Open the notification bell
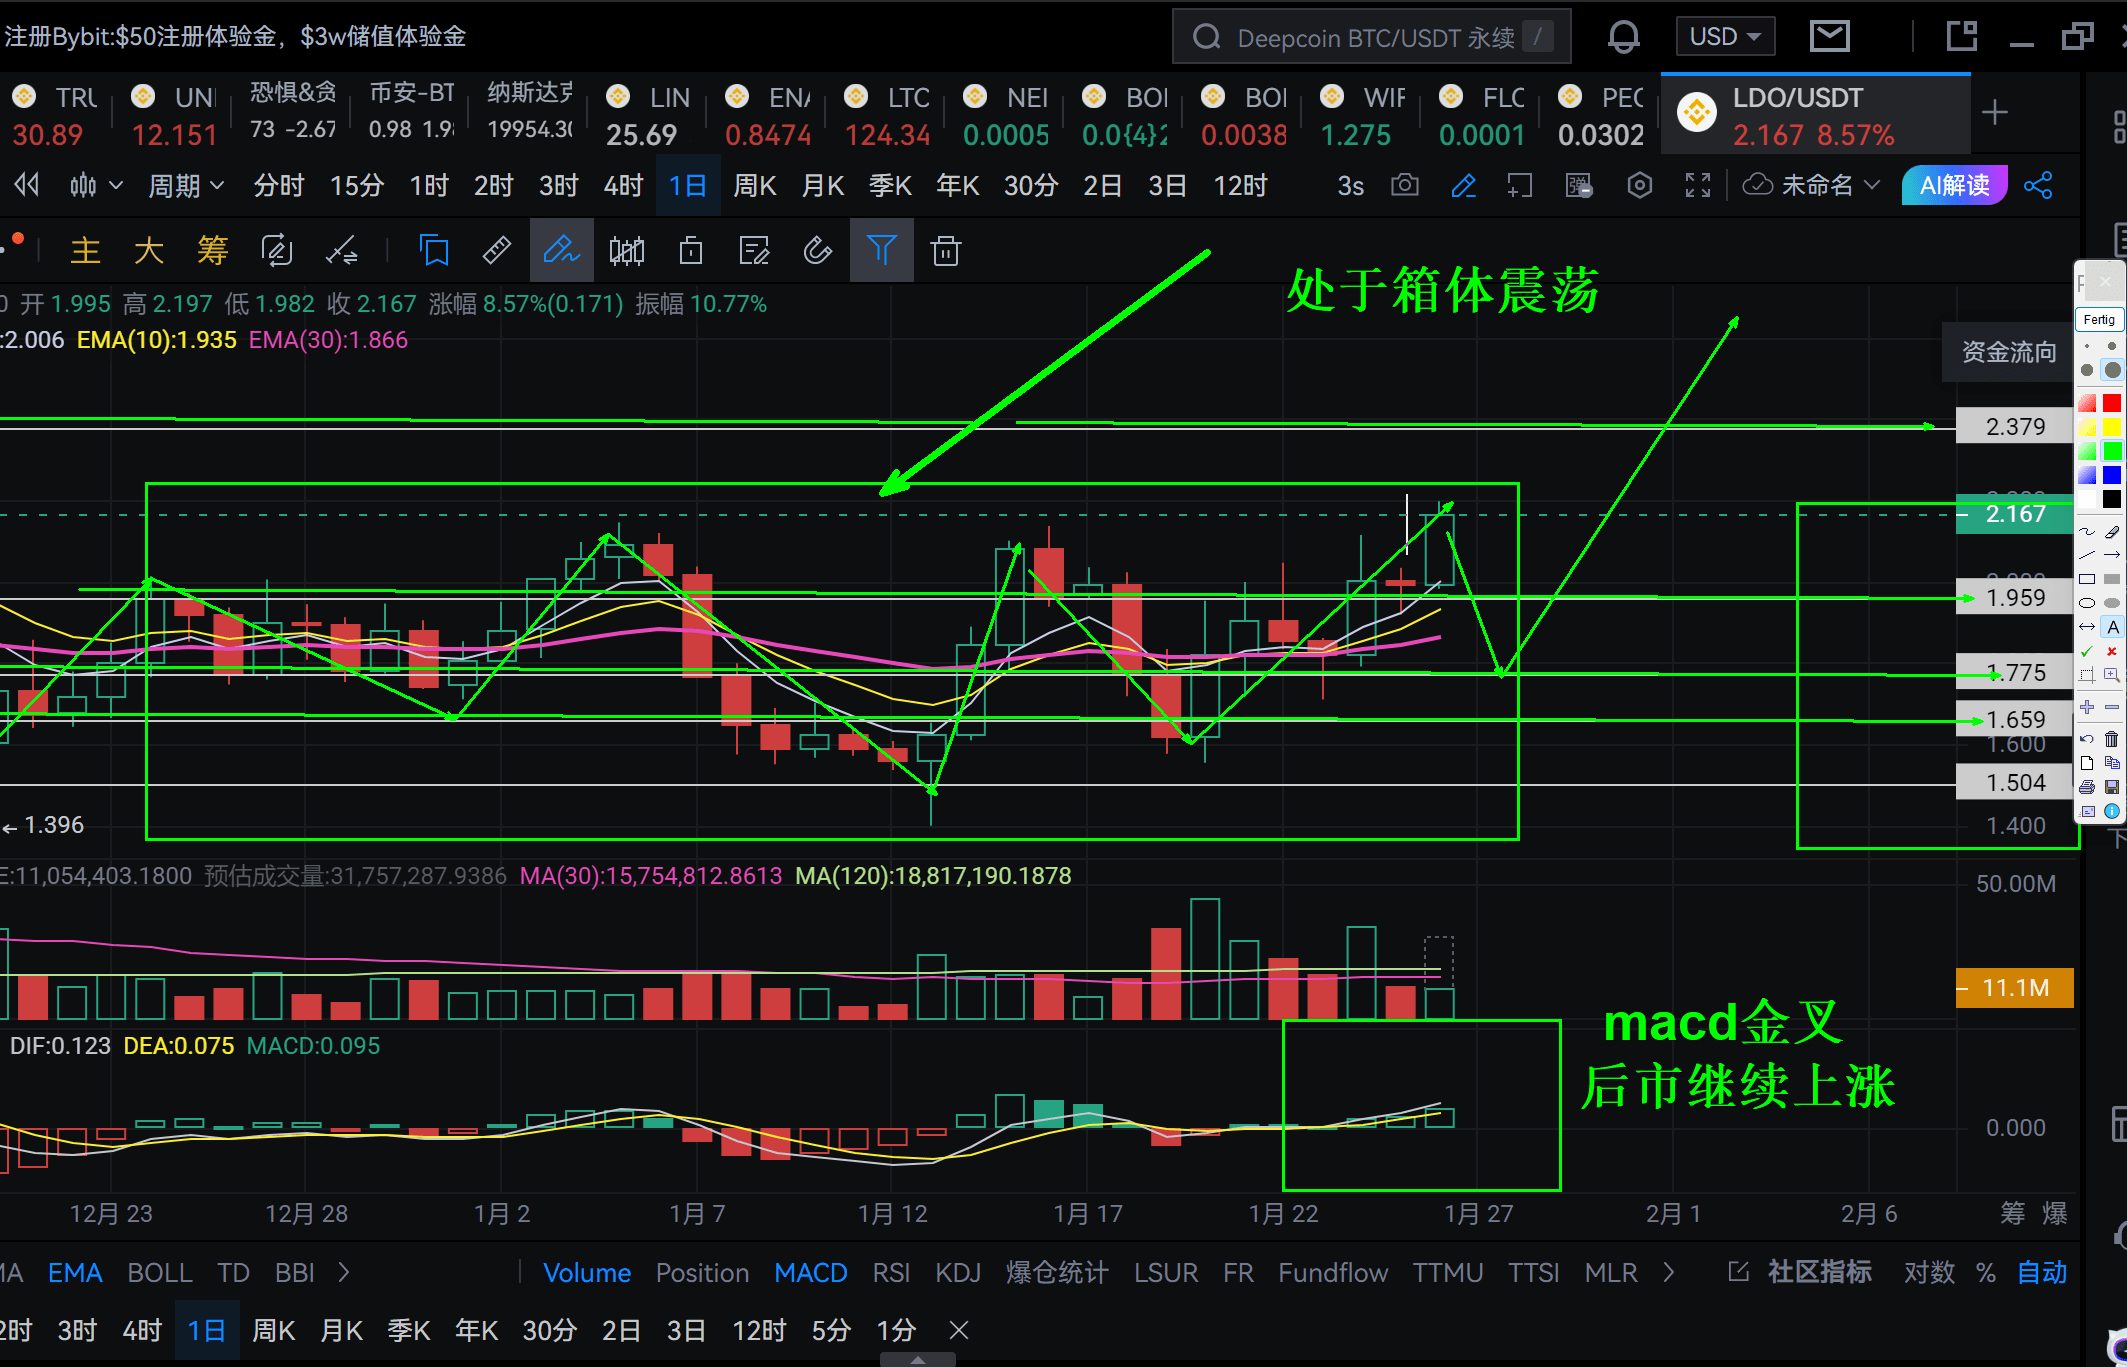 coord(1623,37)
